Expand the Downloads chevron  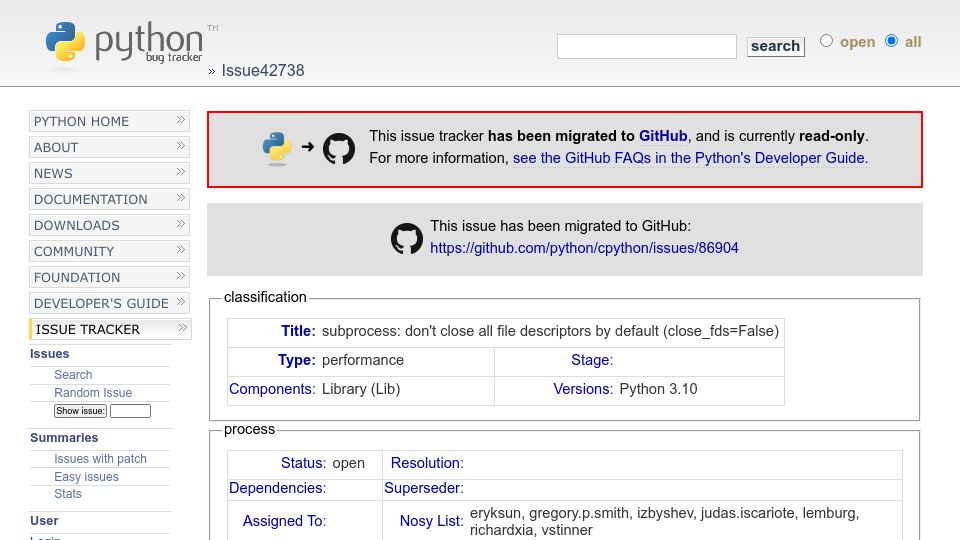pos(181,224)
